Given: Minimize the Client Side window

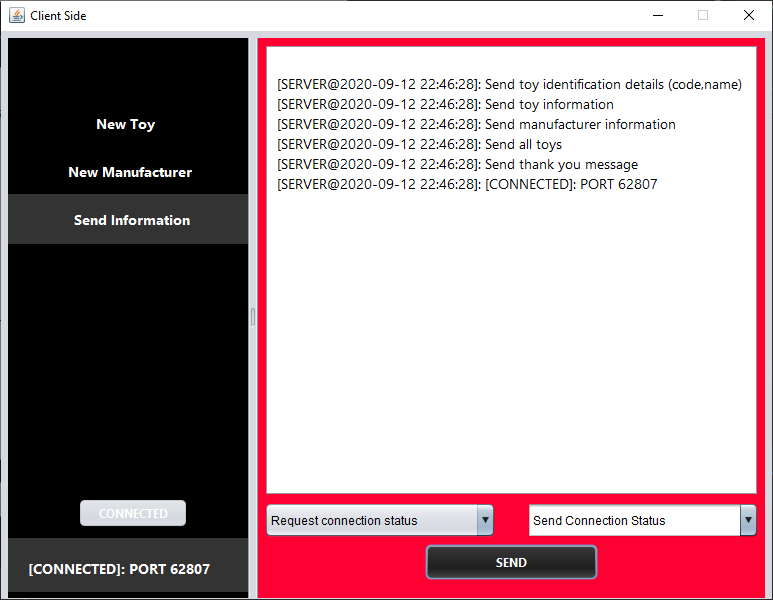Looking at the screenshot, I should pos(658,15).
